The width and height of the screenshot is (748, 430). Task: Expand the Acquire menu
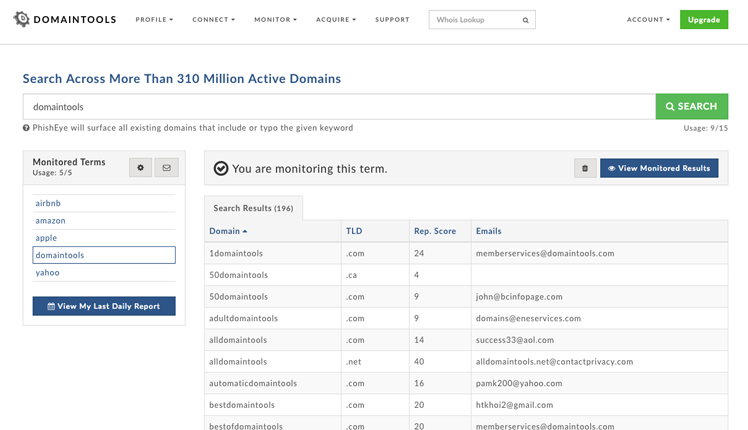(x=336, y=20)
